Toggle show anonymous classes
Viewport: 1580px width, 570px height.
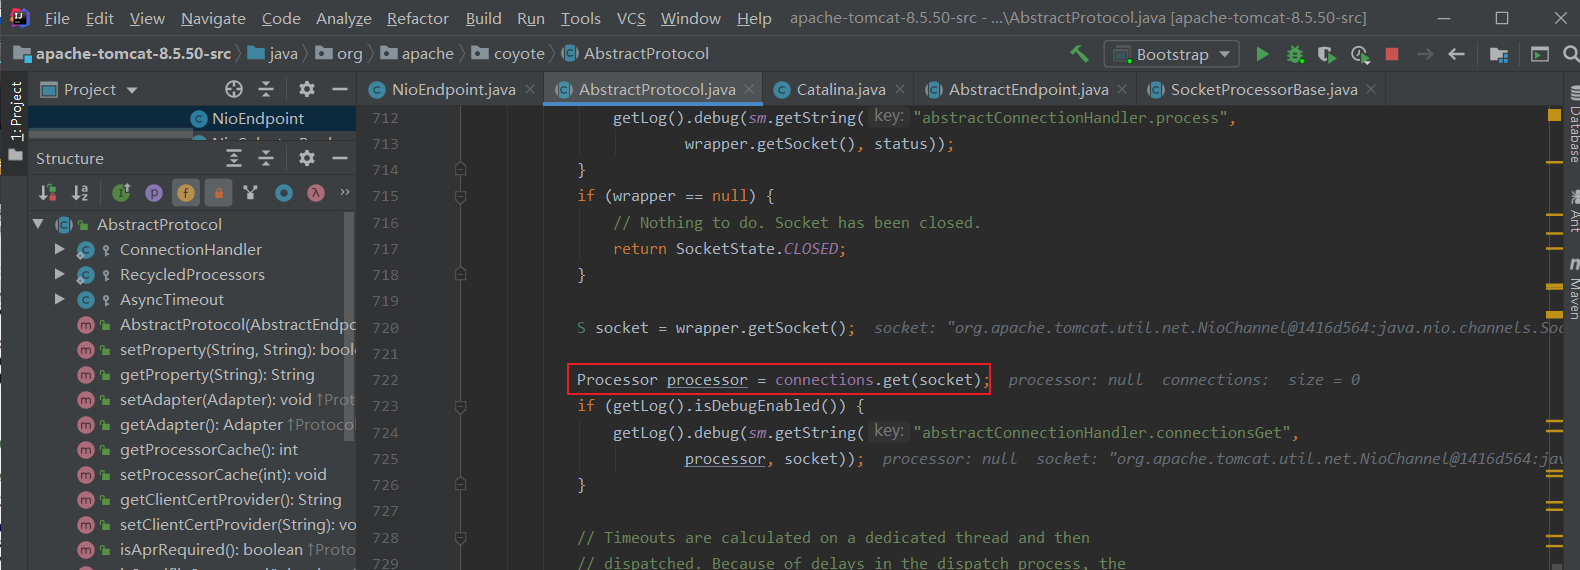coord(284,193)
